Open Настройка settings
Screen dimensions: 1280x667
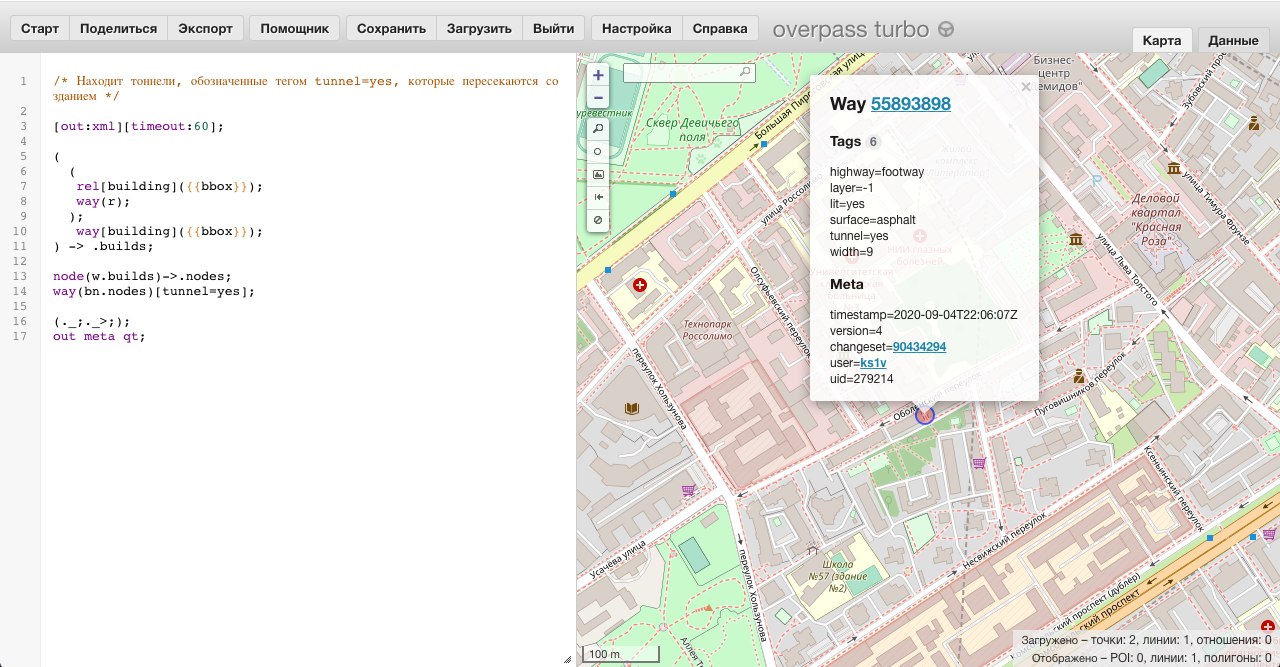[x=636, y=29]
